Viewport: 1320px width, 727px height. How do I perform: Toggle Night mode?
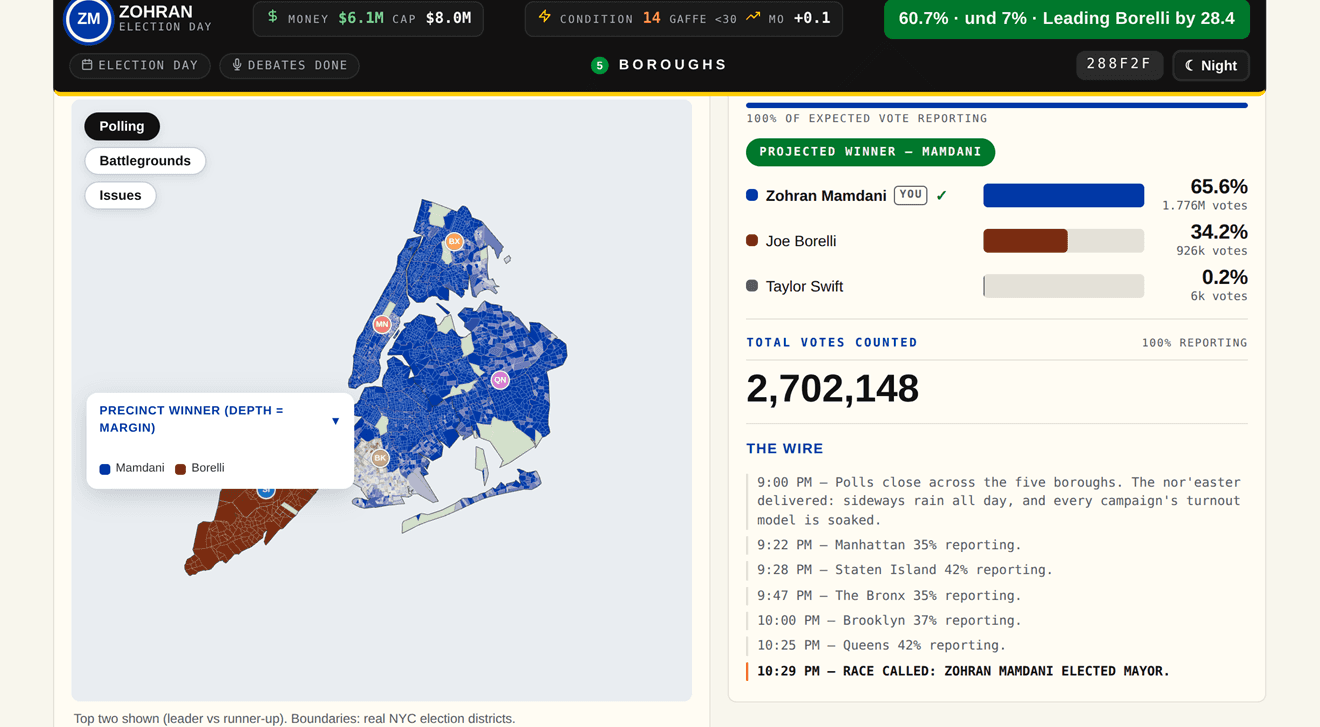click(1211, 66)
